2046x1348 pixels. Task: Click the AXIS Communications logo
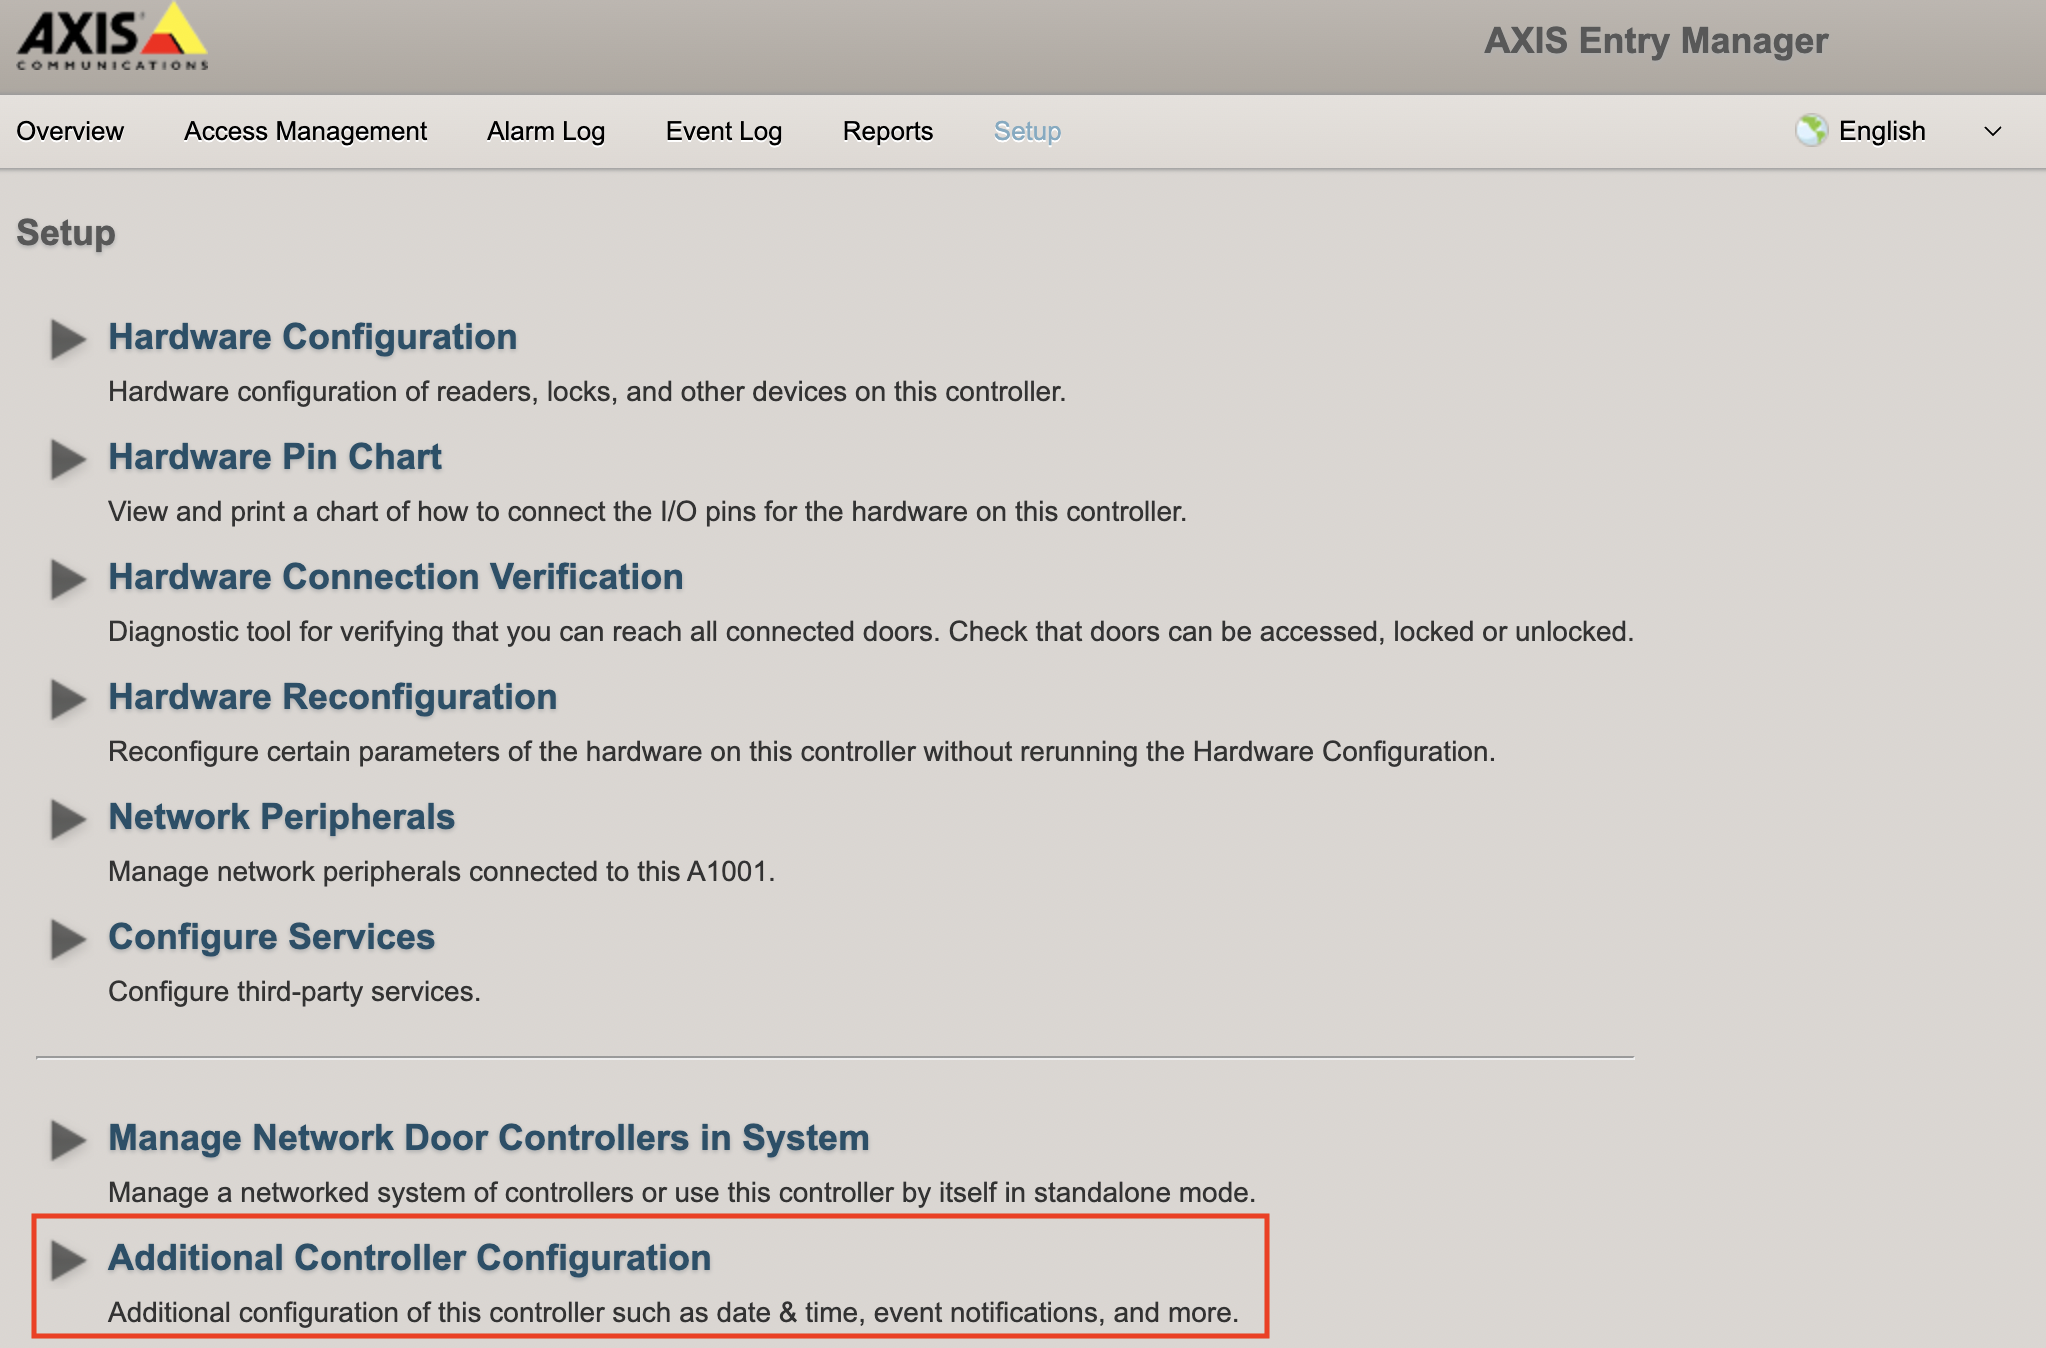[112, 38]
